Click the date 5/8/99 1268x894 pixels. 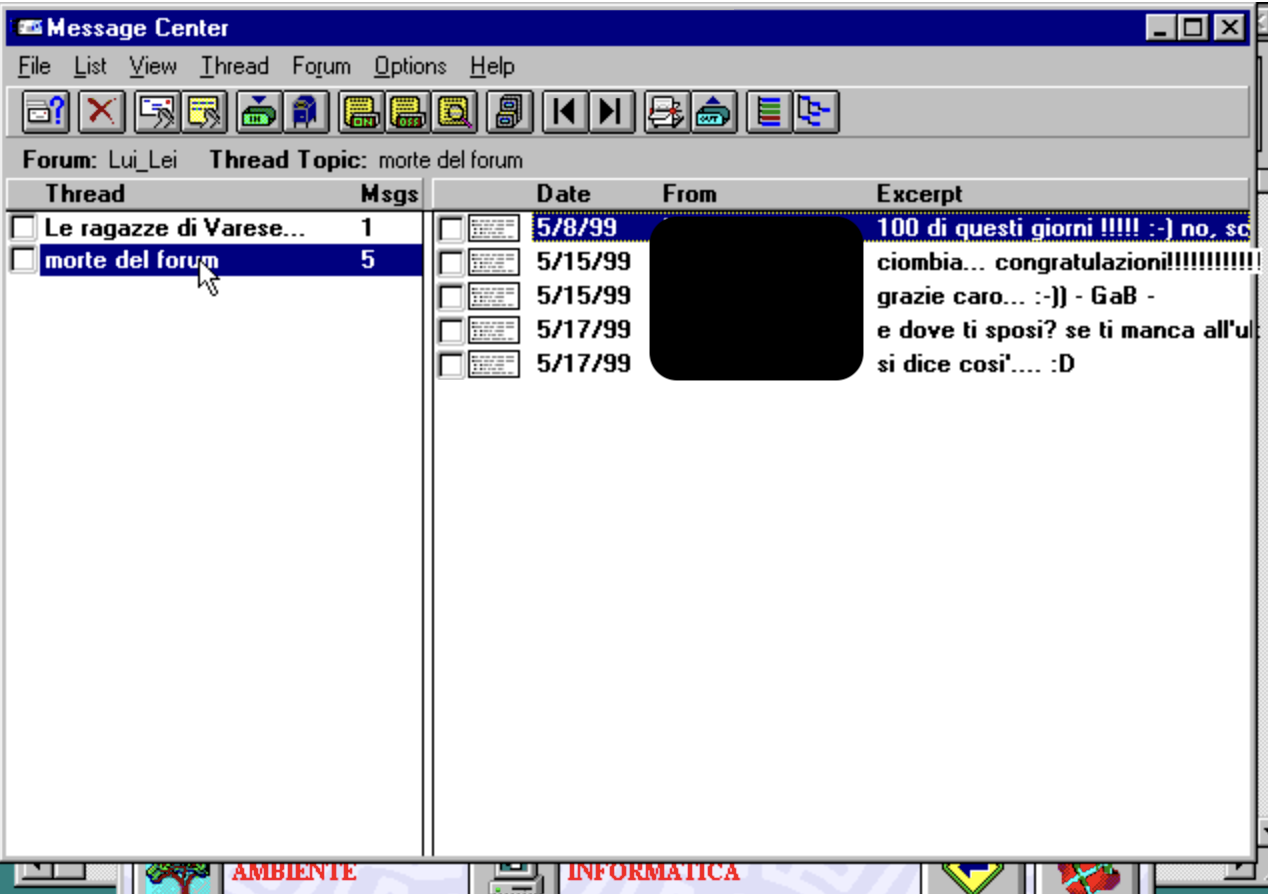click(576, 228)
